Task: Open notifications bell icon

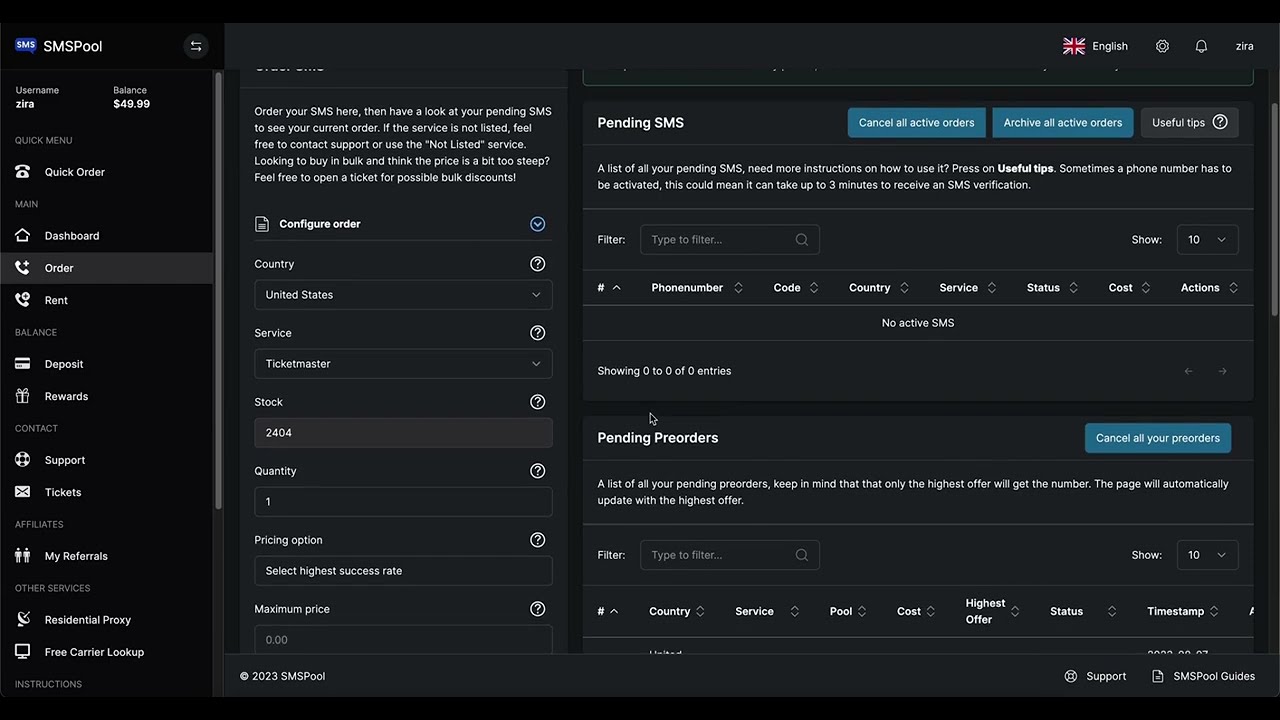Action: (x=1202, y=46)
